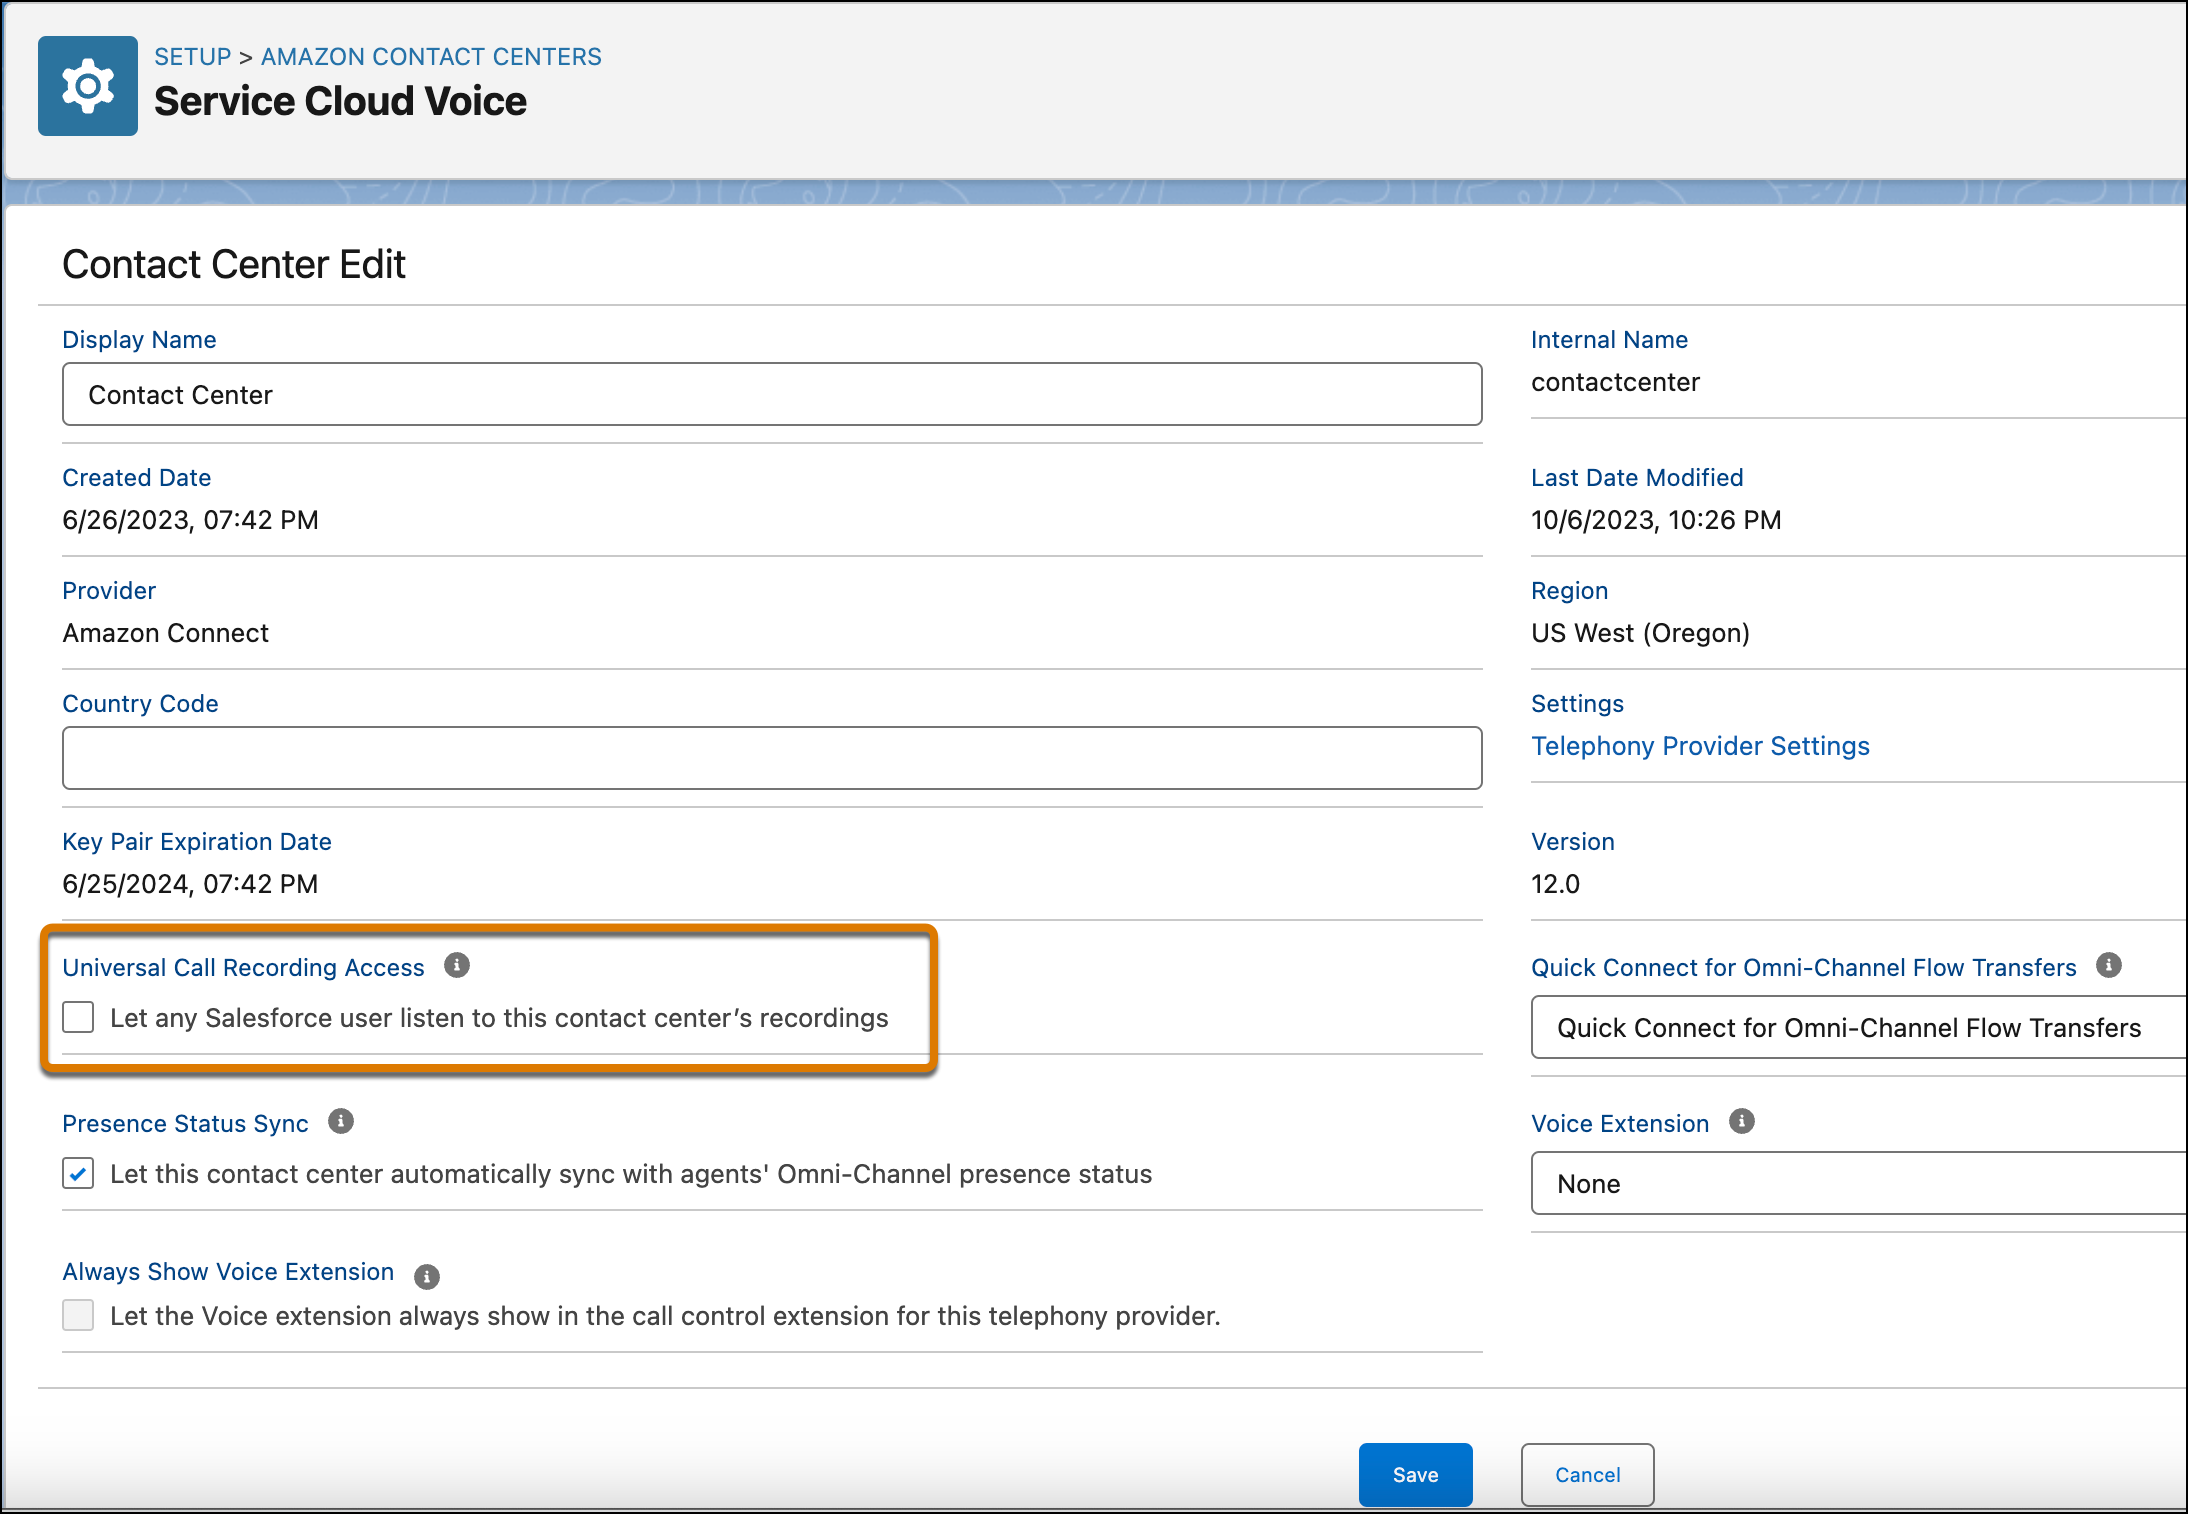The image size is (2188, 1514).
Task: Open info icon beside Always Show Voice Extension
Action: [x=427, y=1276]
